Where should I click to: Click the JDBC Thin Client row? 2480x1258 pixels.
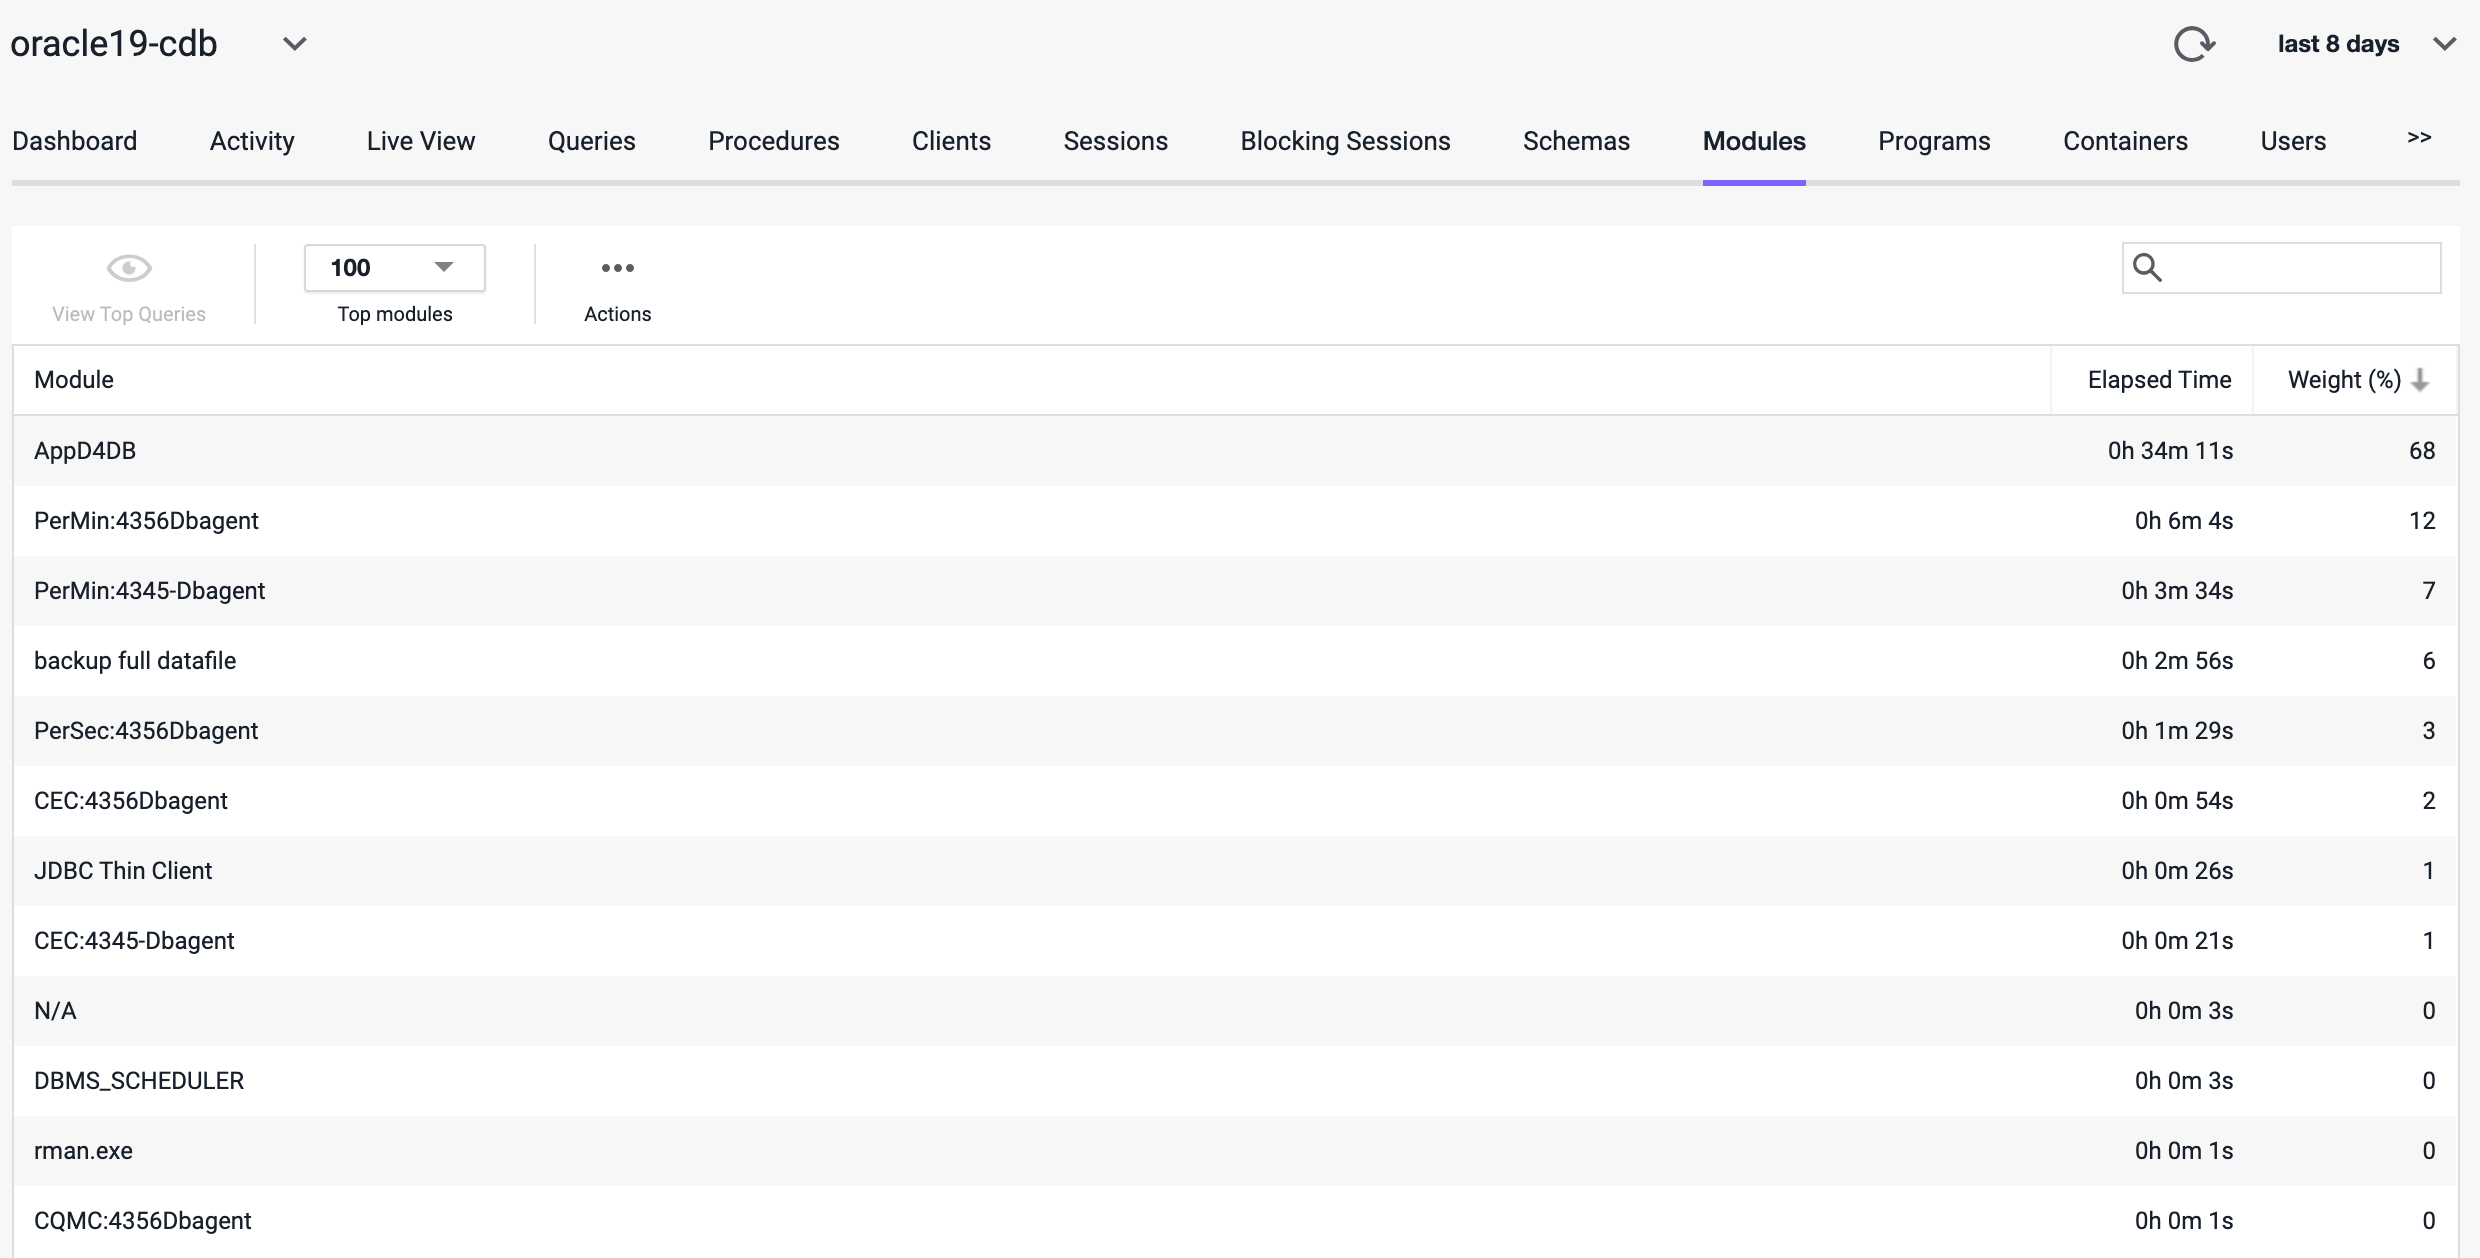123,871
